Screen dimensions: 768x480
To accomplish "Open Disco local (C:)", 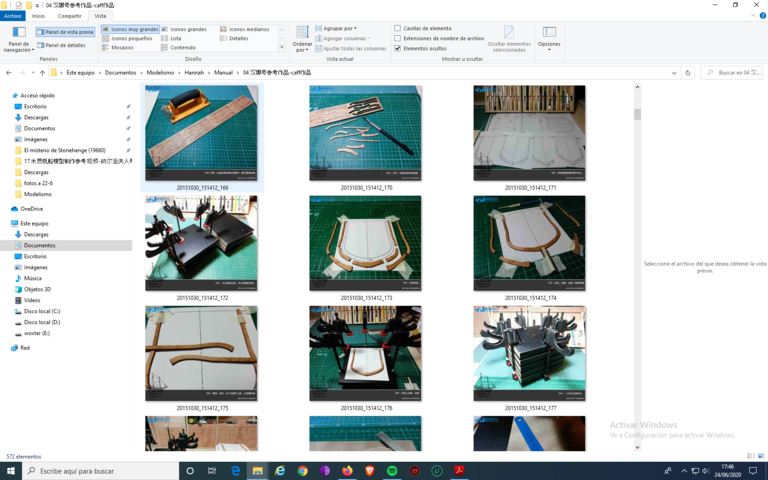I will click(42, 311).
